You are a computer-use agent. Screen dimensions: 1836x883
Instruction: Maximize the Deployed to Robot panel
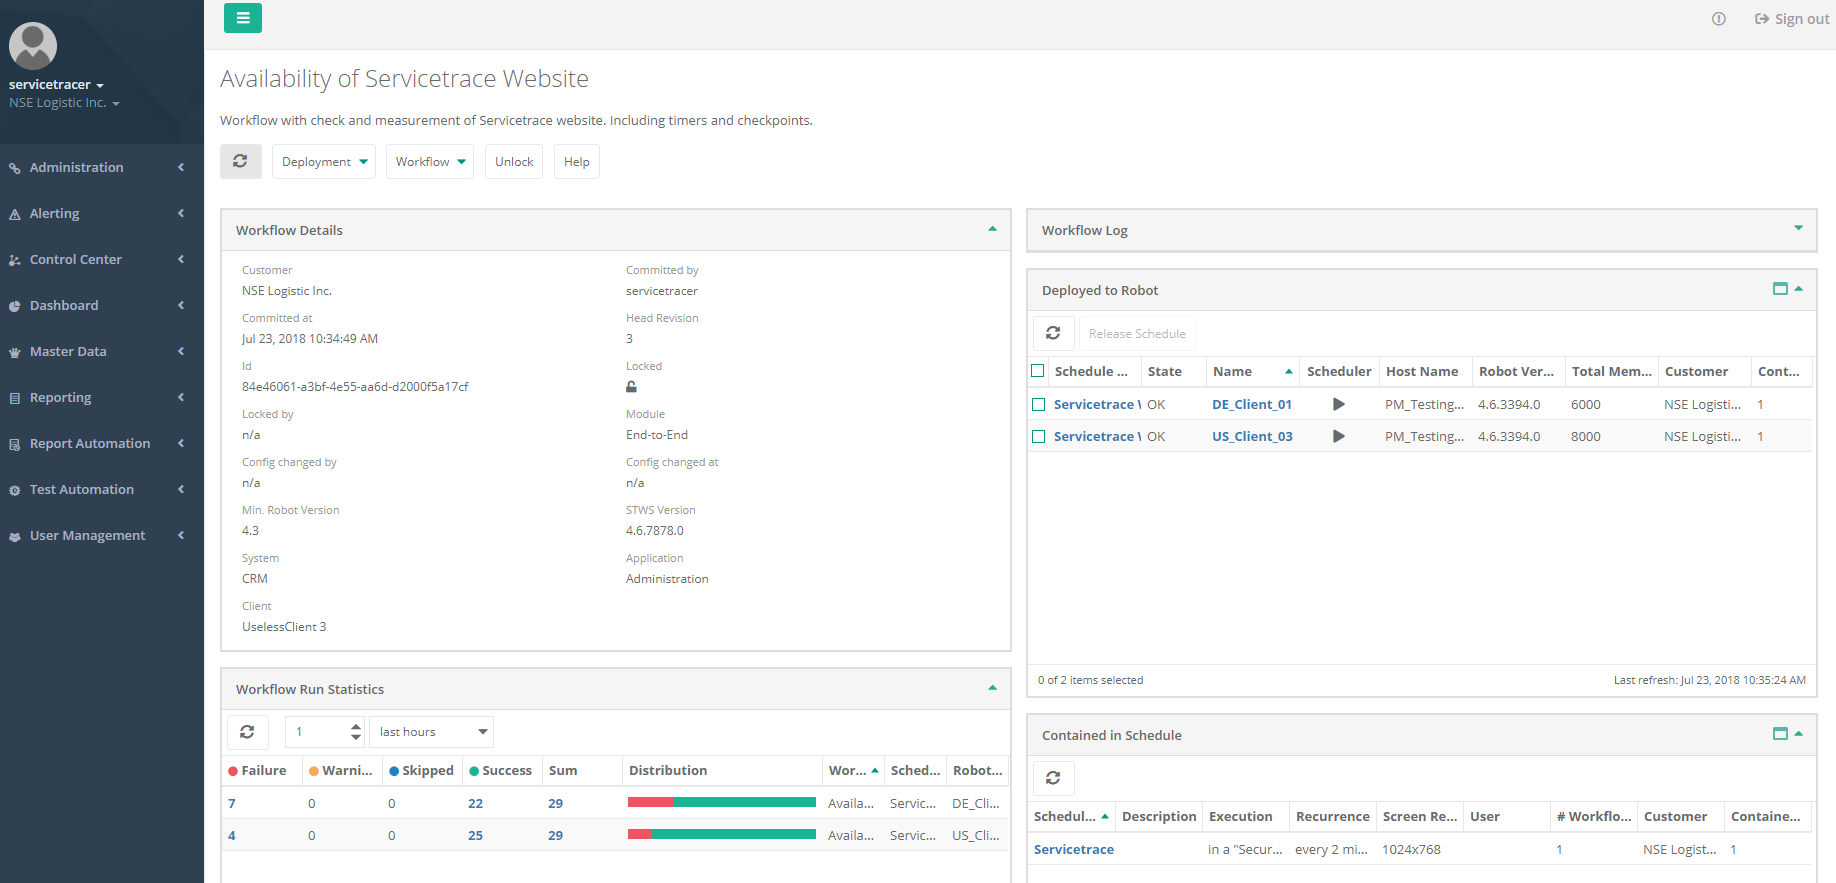pyautogui.click(x=1780, y=289)
